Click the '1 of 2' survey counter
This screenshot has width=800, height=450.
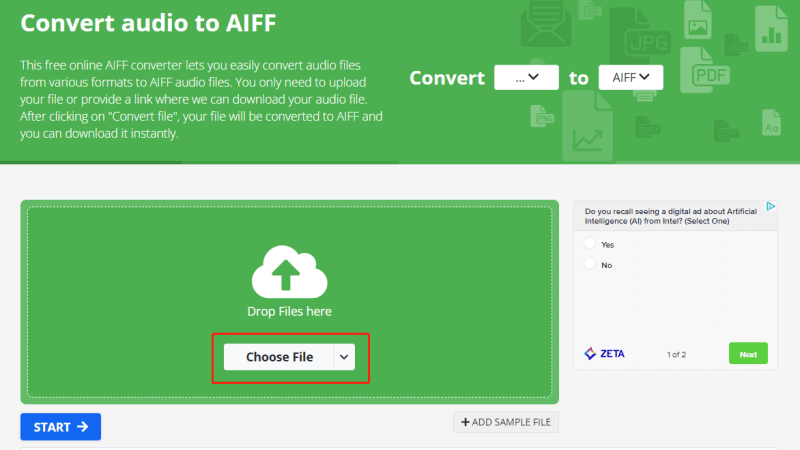coord(676,355)
